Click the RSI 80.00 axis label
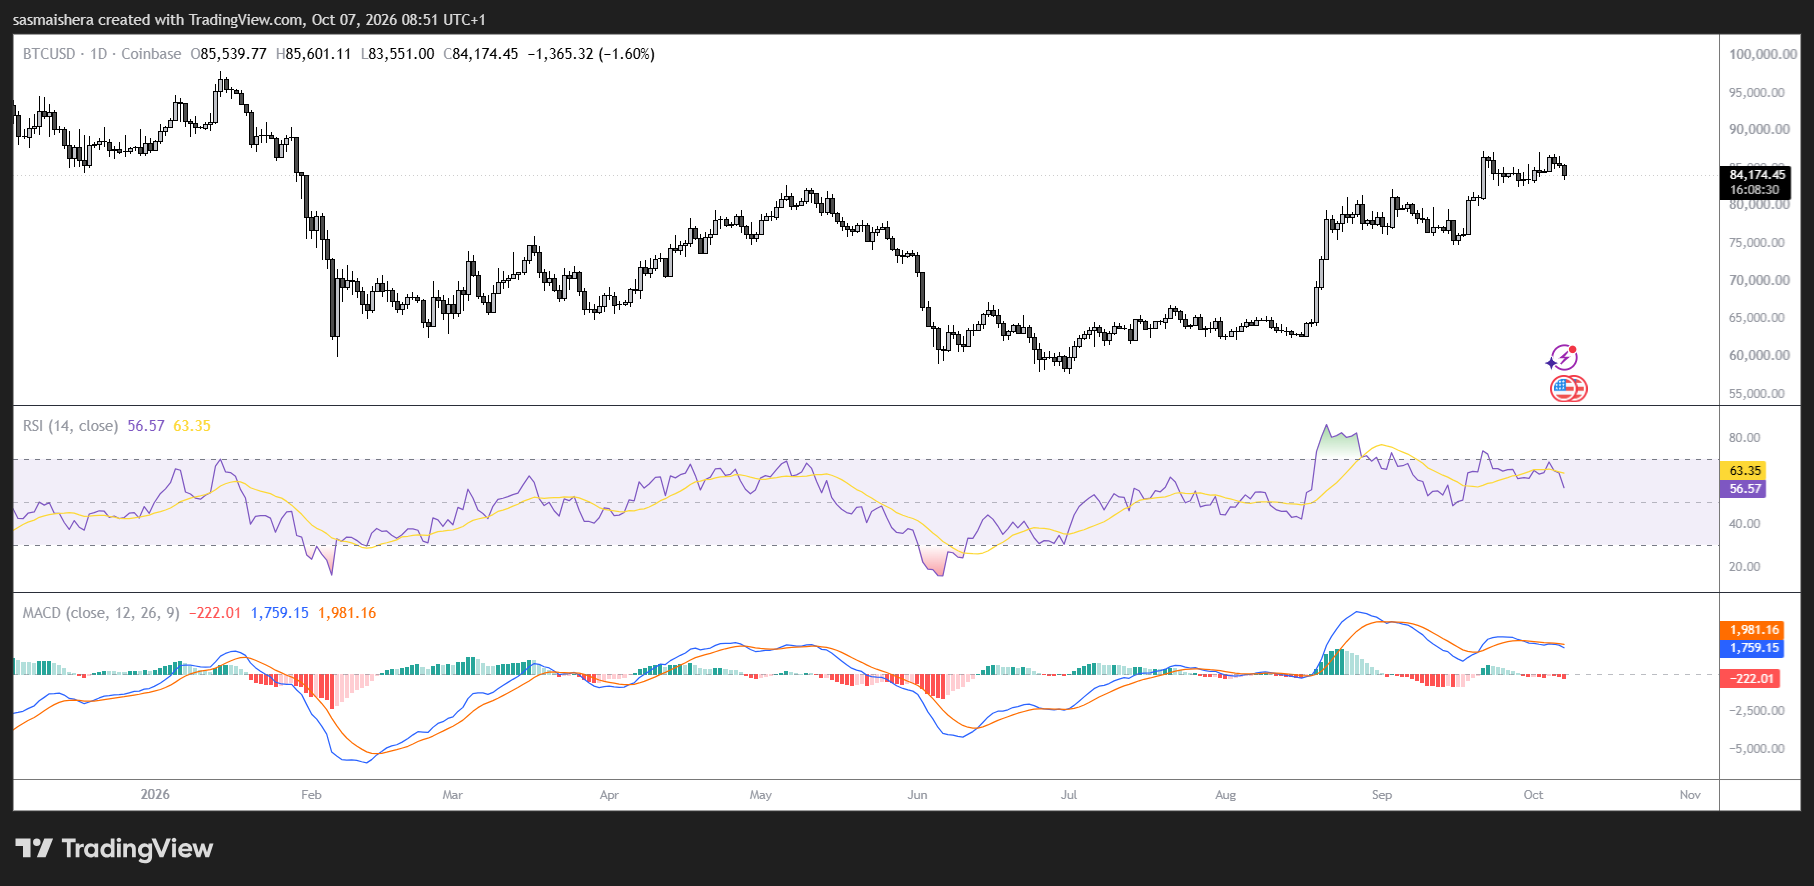Screen dimensions: 1814x886 tap(1744, 438)
